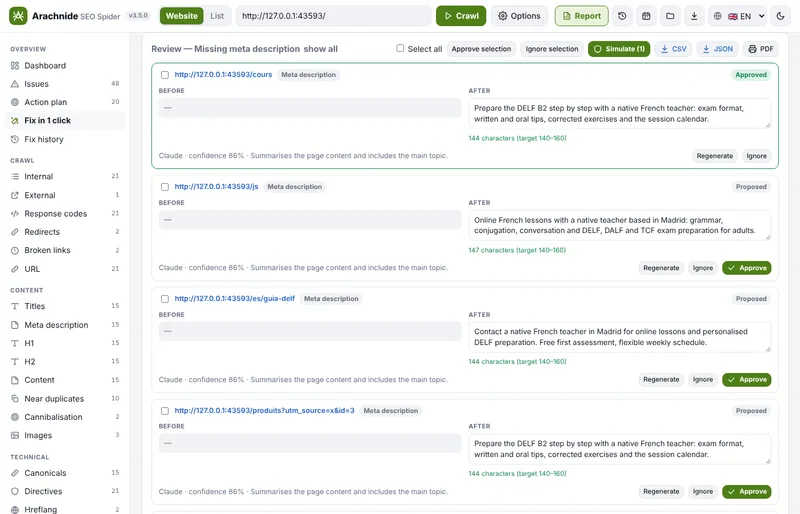Screen dimensions: 800x514
Task: Open the /produits?utm_source link
Action: [264, 410]
